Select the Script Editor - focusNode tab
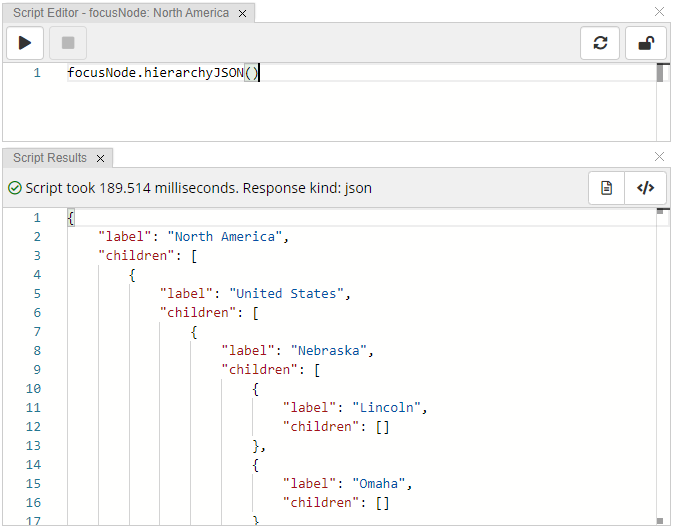This screenshot has height=528, width=674. tap(120, 13)
